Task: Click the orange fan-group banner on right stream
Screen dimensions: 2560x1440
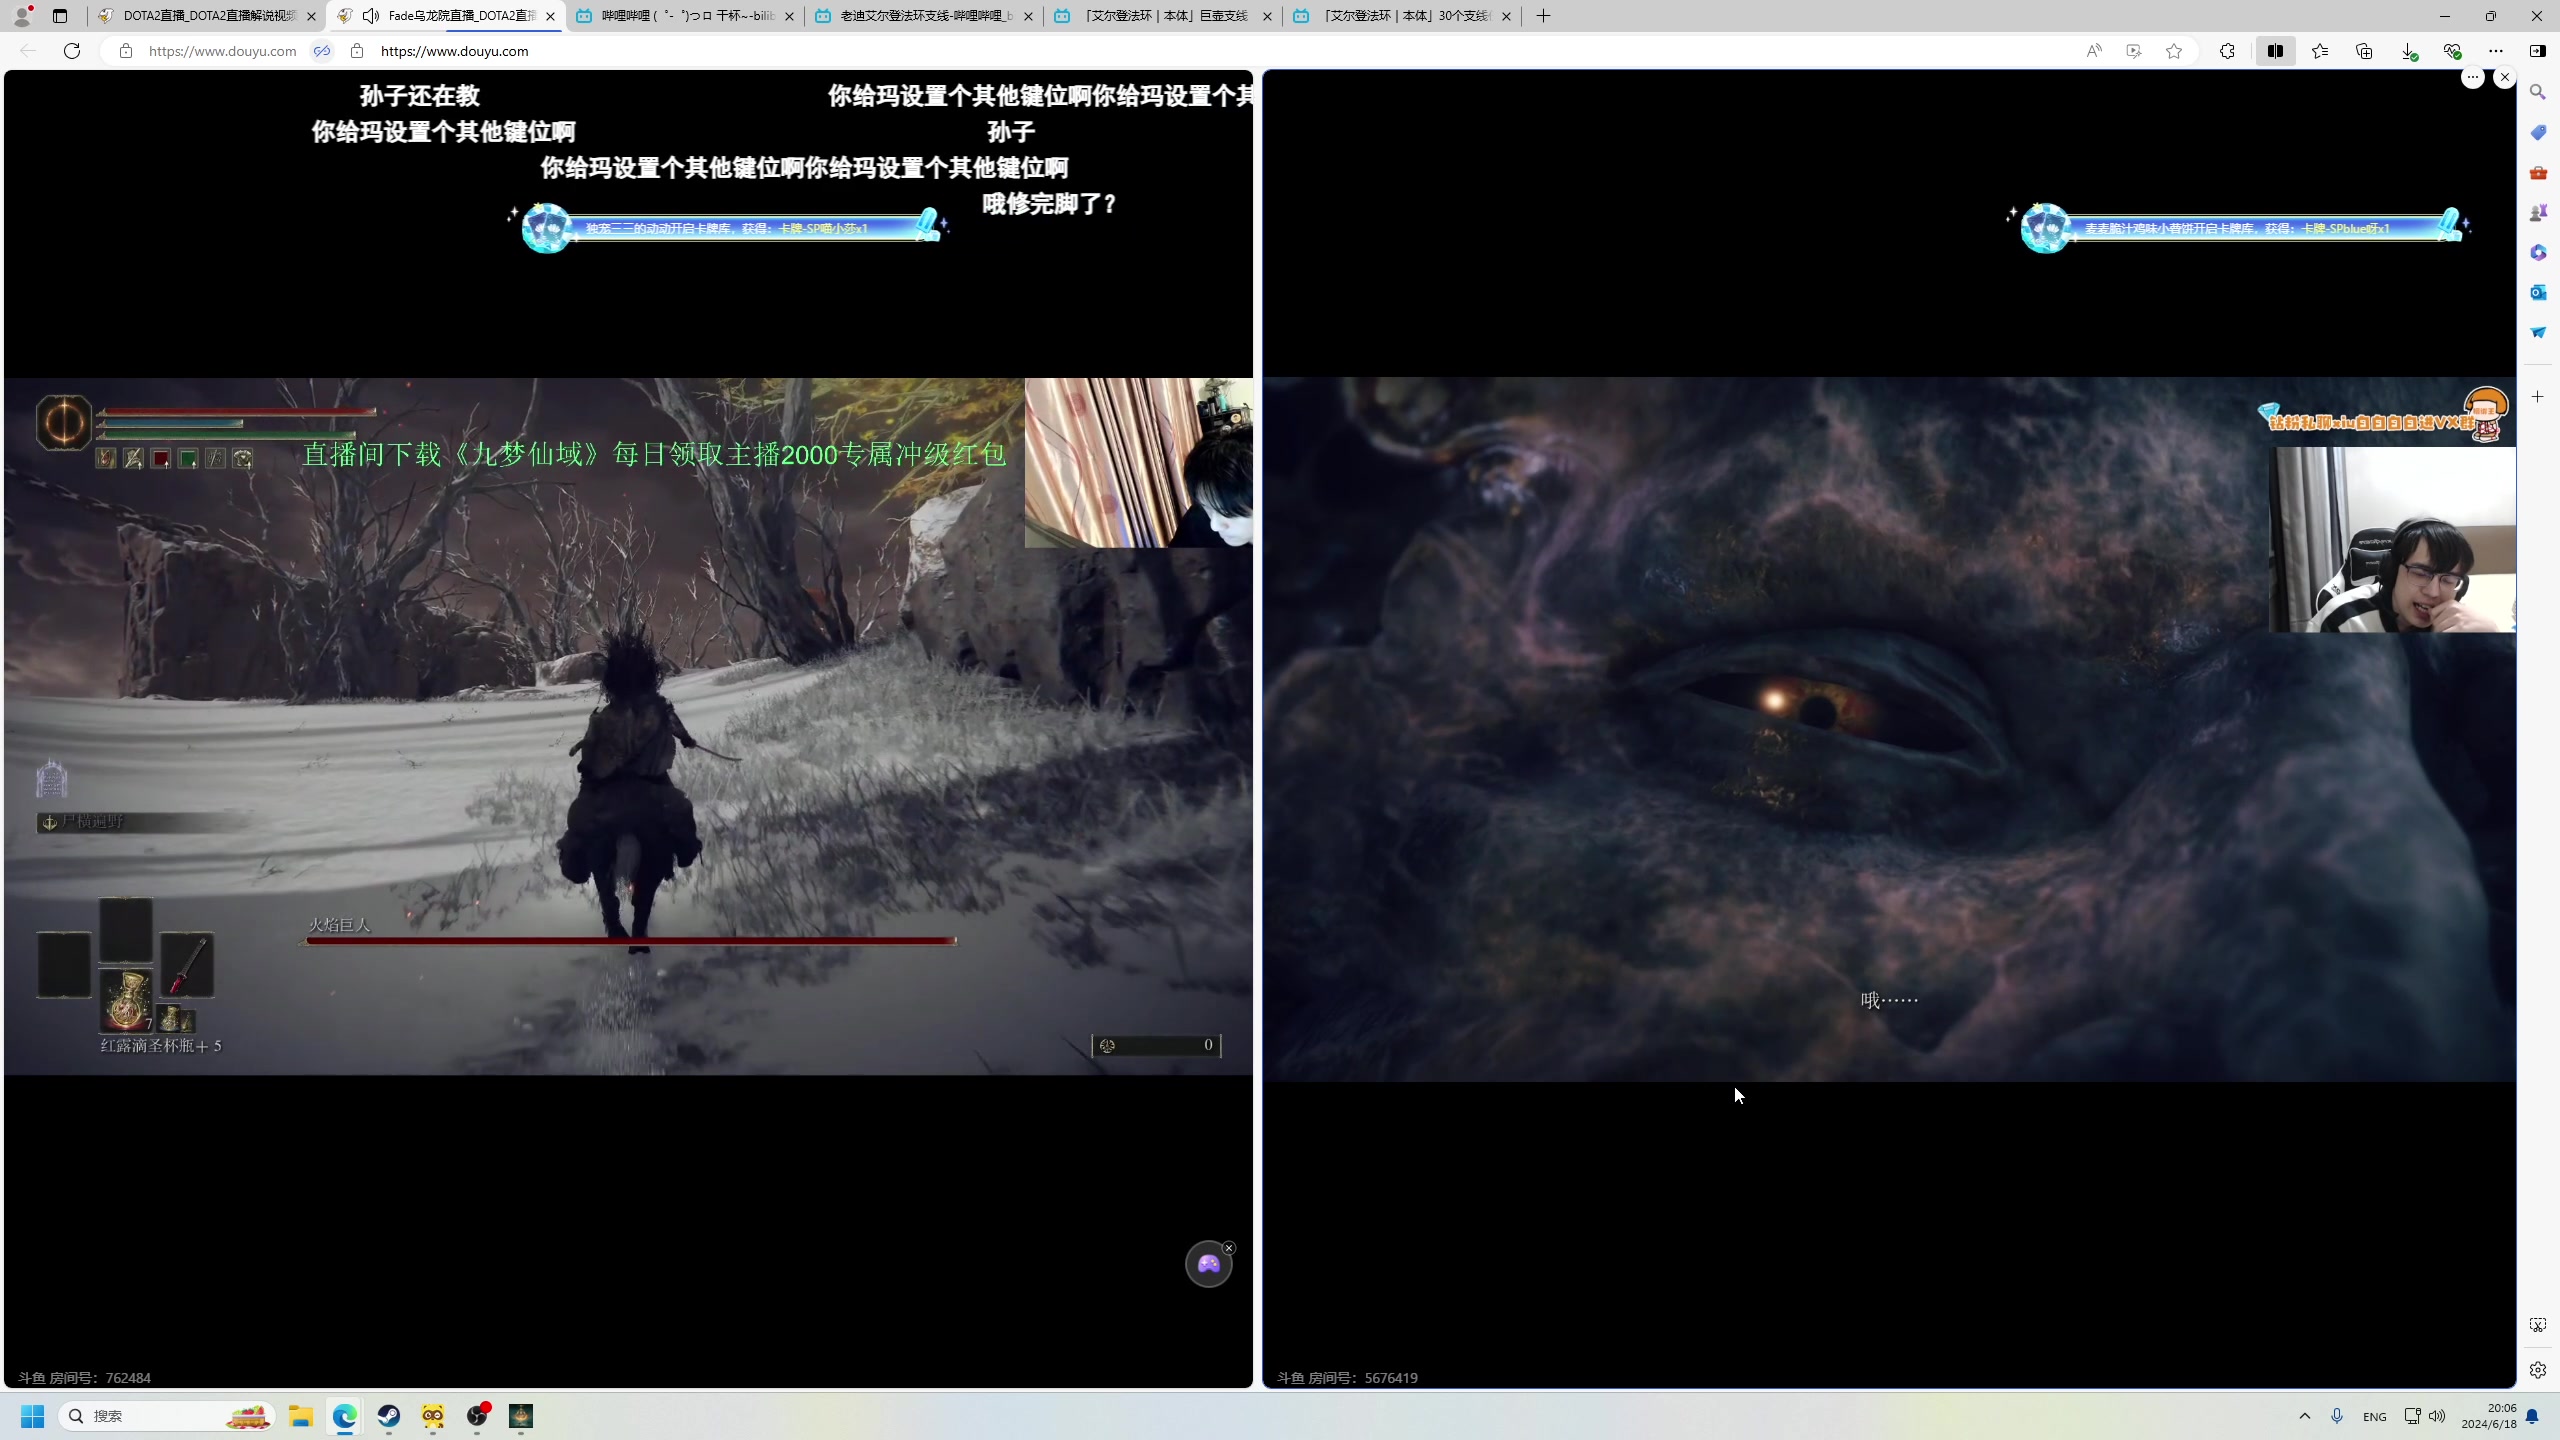Action: tap(2385, 416)
